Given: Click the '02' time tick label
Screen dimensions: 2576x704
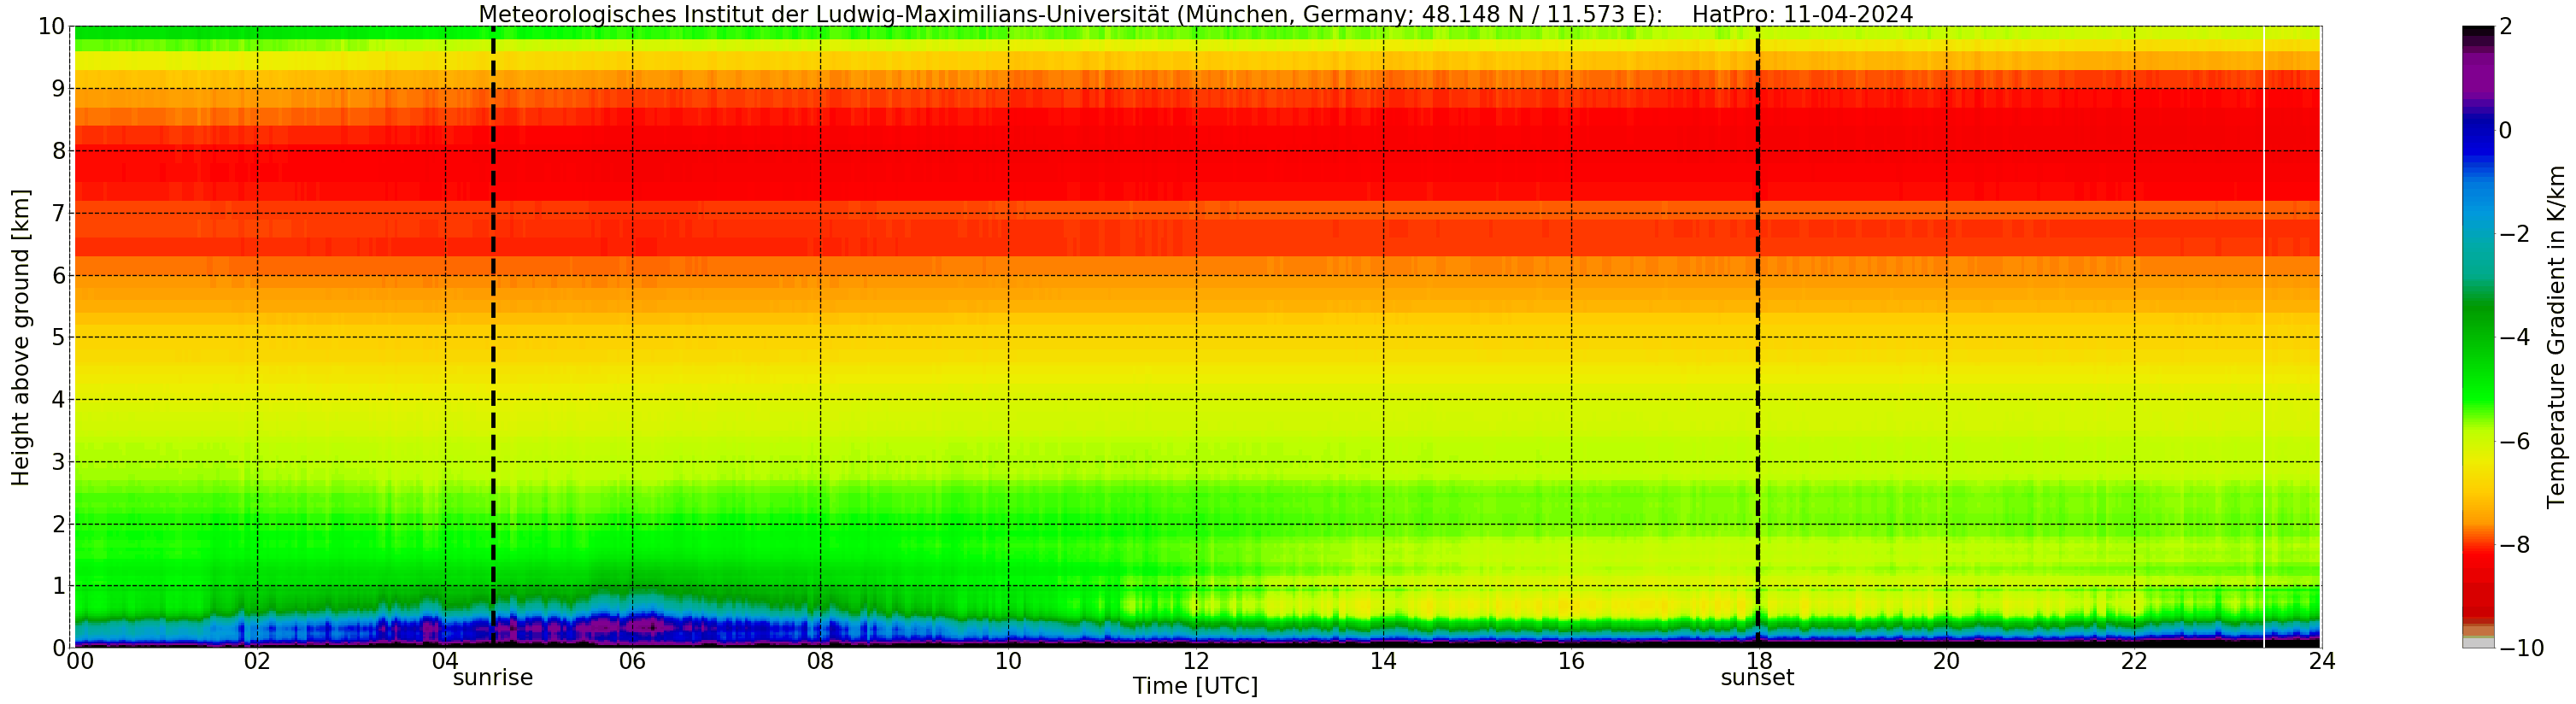Looking at the screenshot, I should pyautogui.click(x=257, y=661).
